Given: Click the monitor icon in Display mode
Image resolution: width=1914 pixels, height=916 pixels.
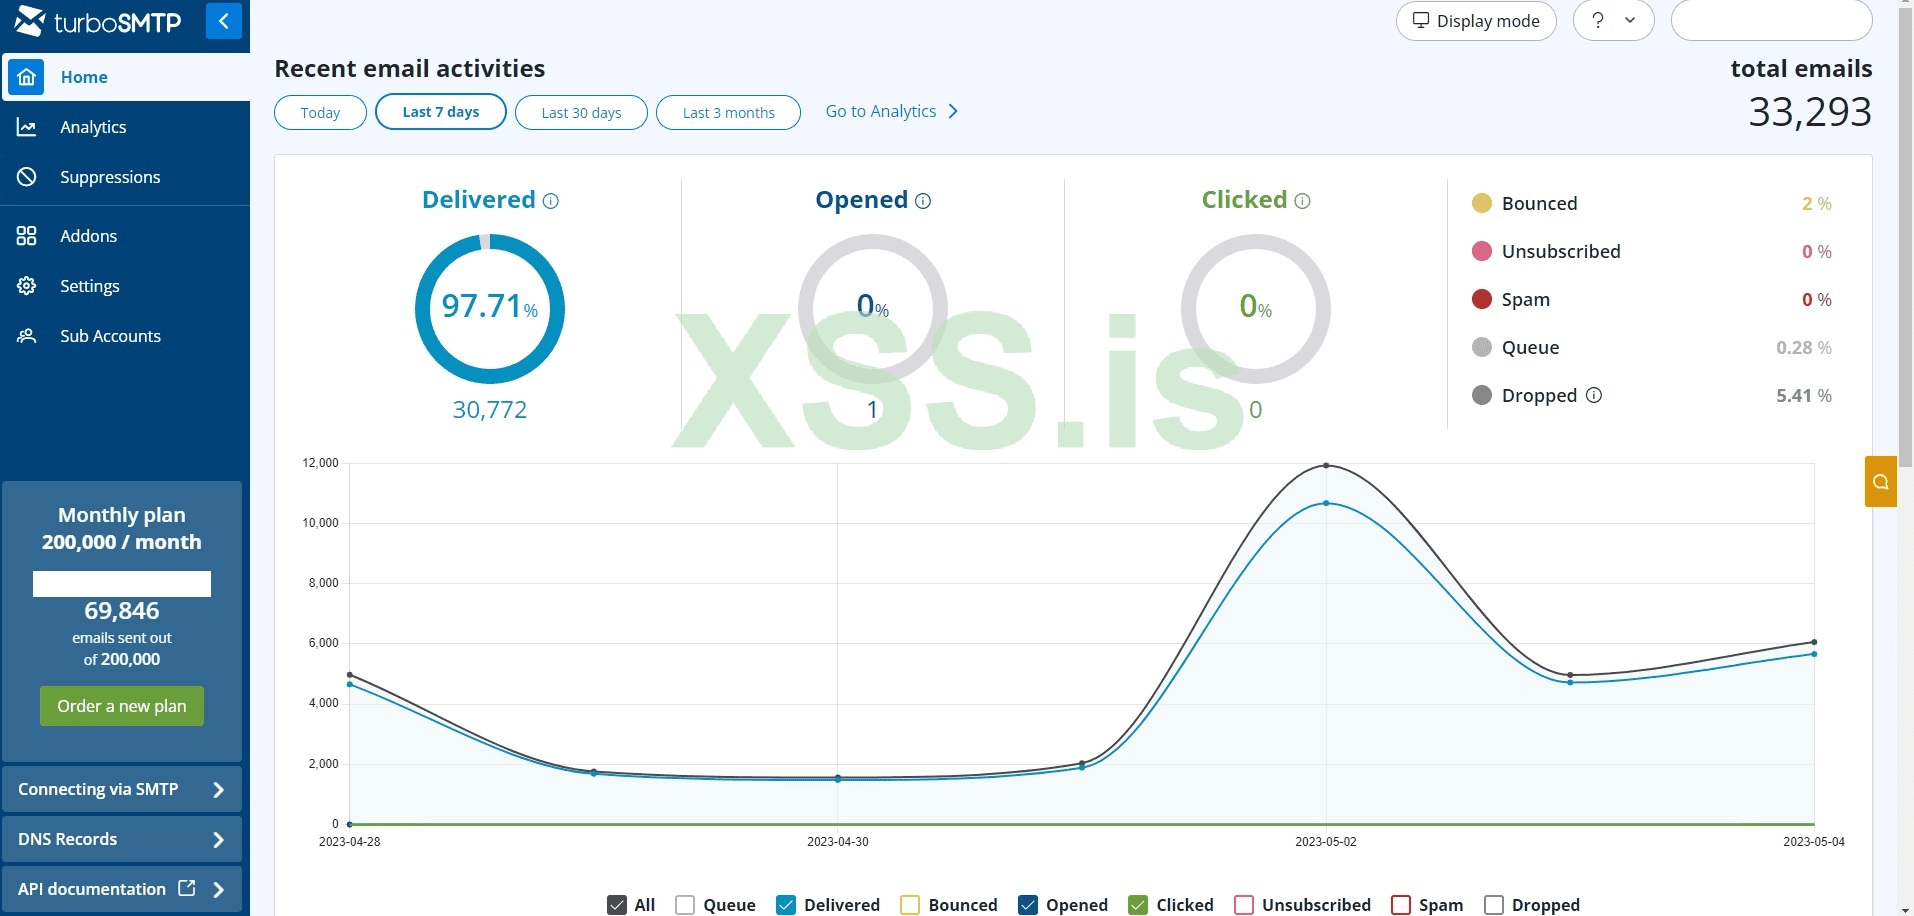Looking at the screenshot, I should click(x=1421, y=20).
